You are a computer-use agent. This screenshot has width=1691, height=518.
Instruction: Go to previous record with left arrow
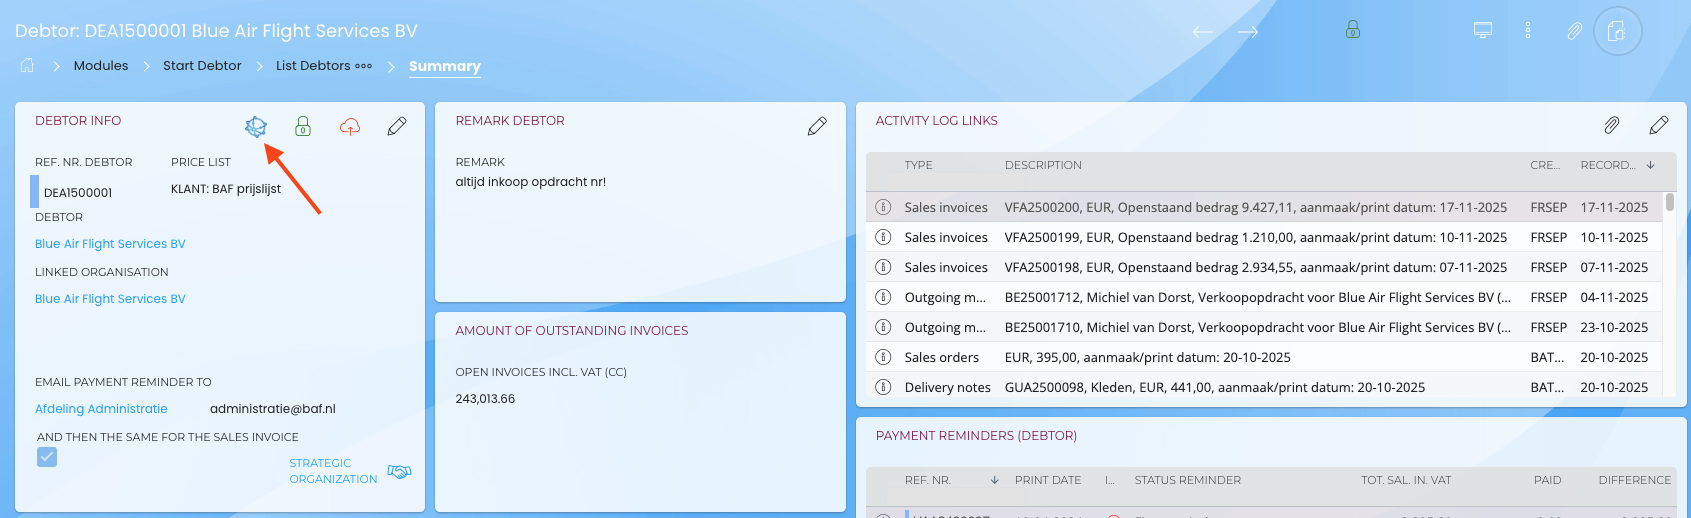click(x=1203, y=32)
